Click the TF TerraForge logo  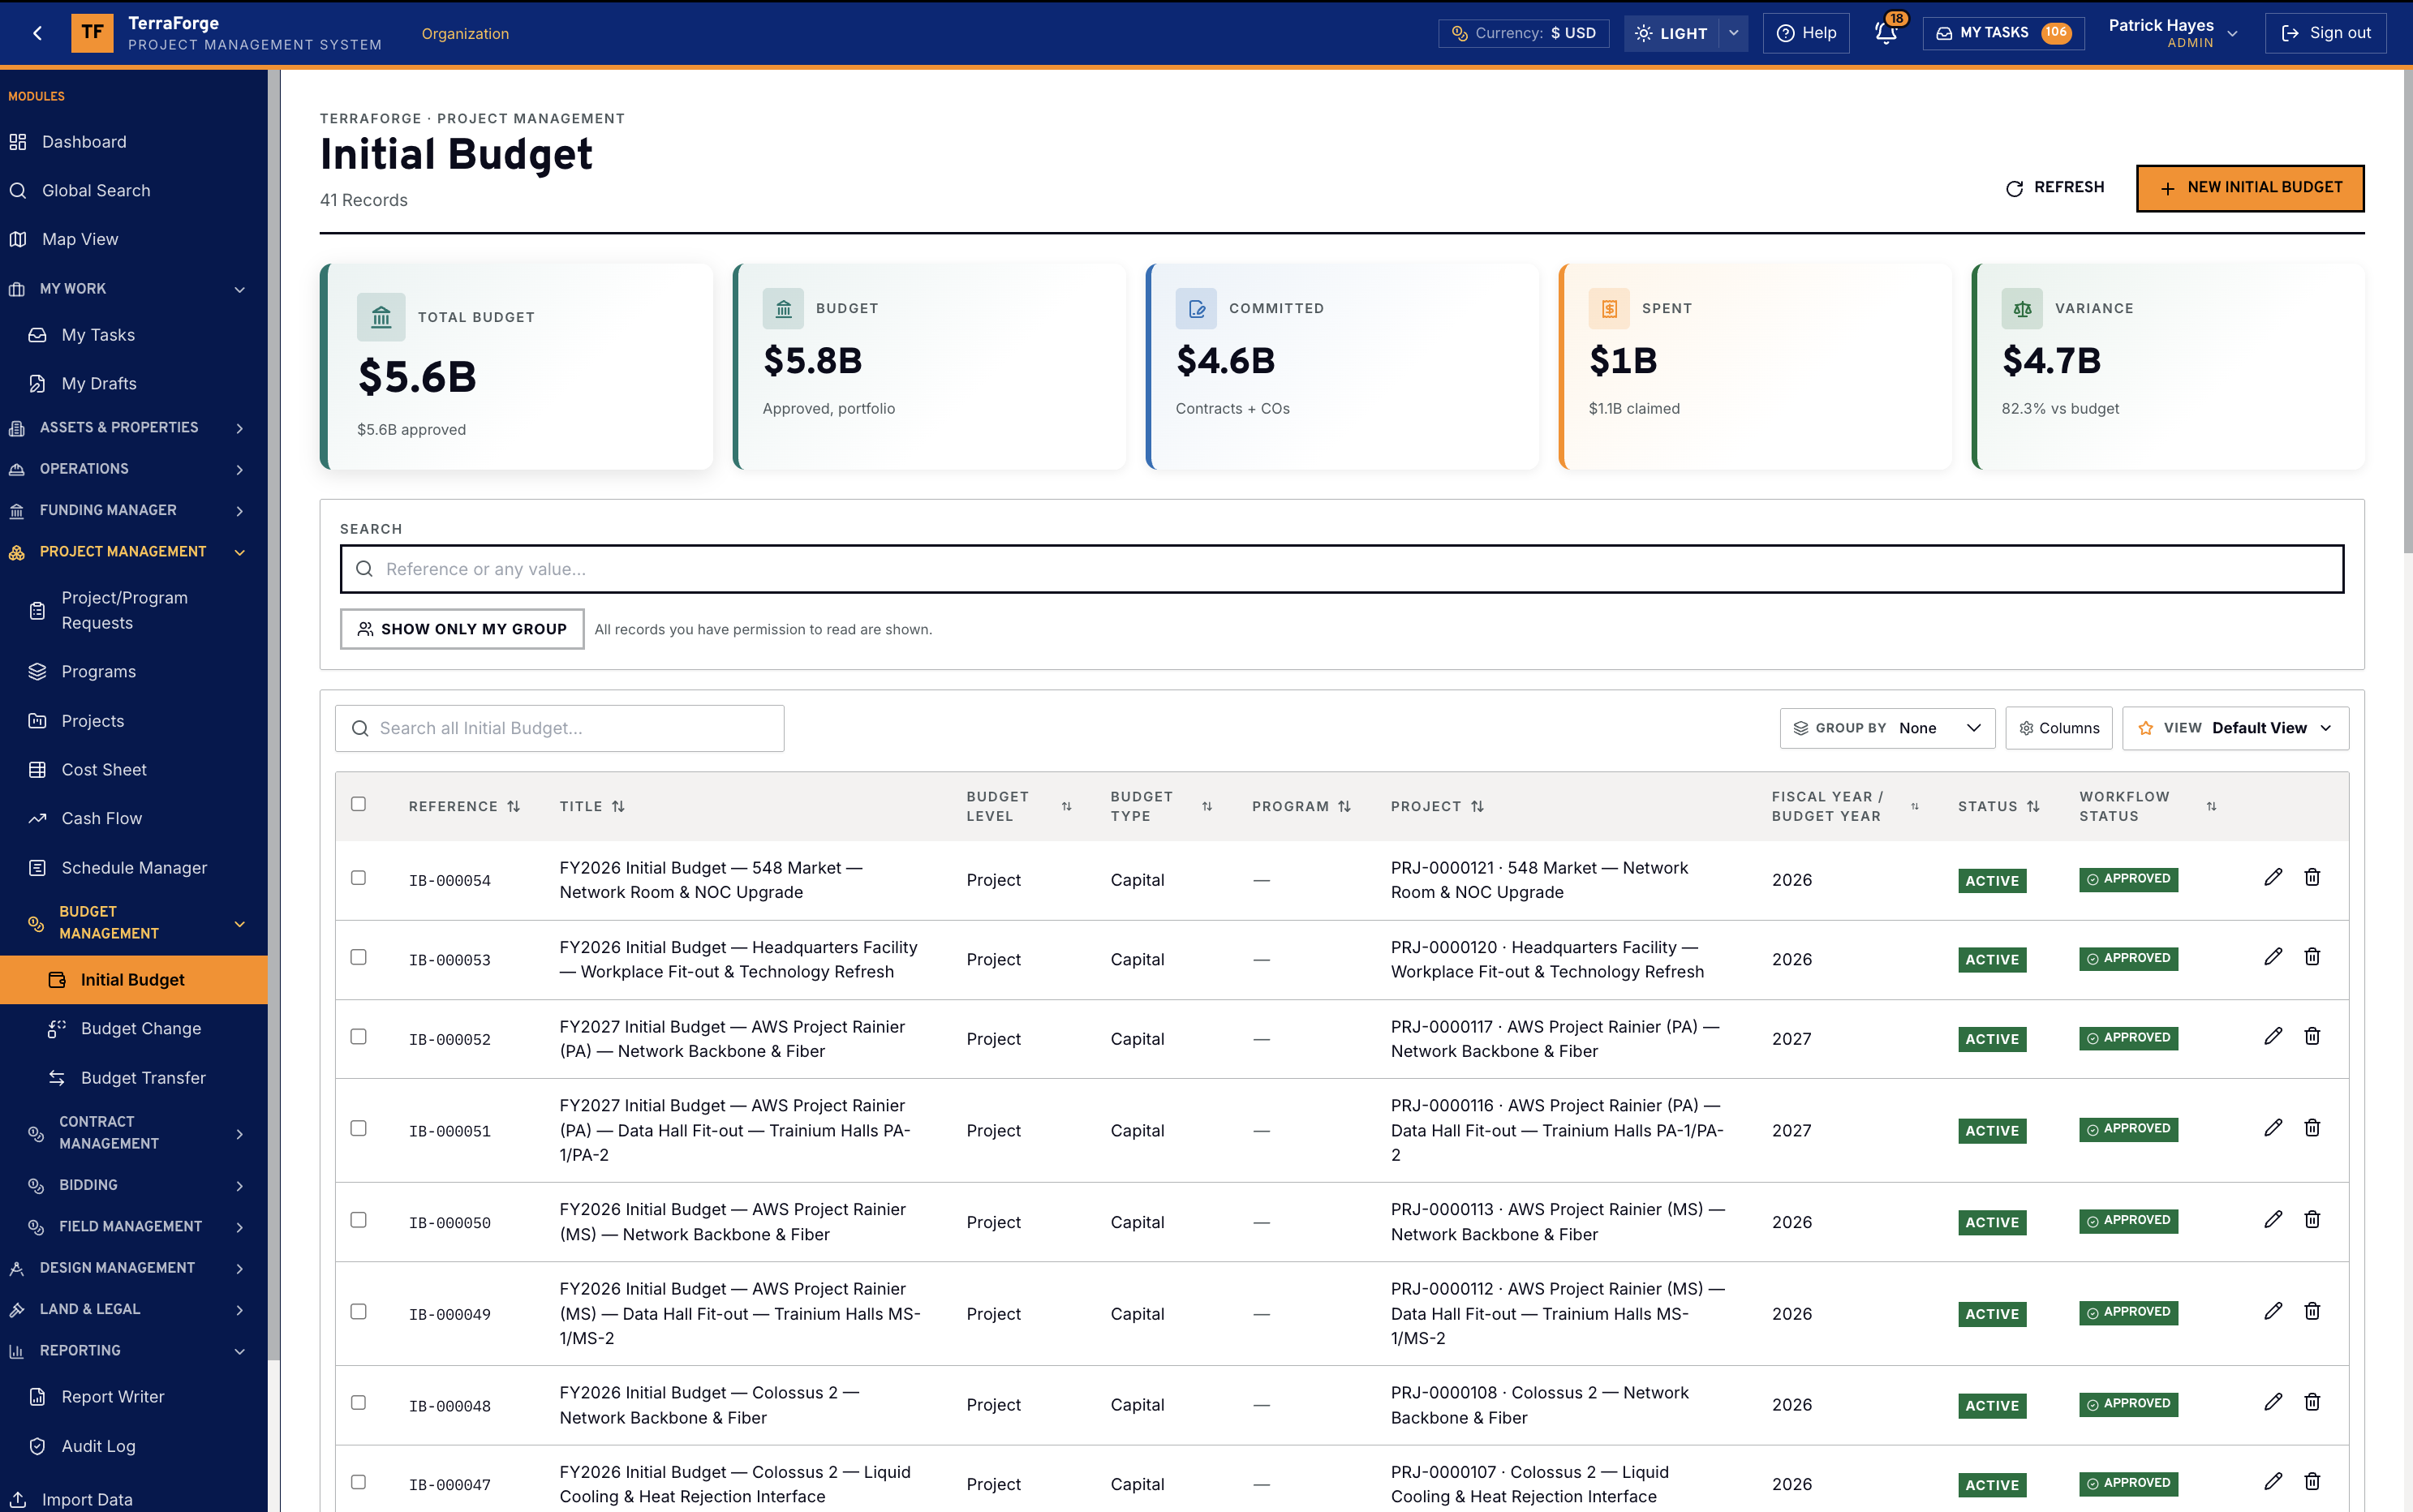tap(92, 33)
